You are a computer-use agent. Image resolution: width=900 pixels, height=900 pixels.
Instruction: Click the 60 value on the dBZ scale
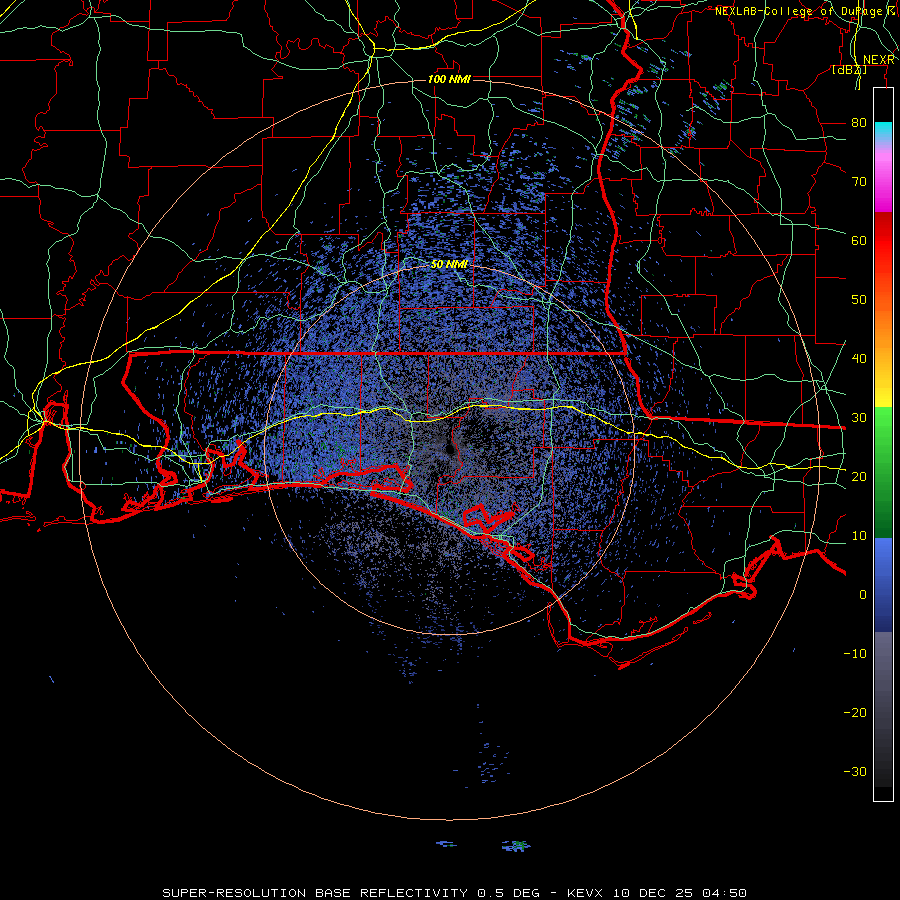(x=859, y=240)
